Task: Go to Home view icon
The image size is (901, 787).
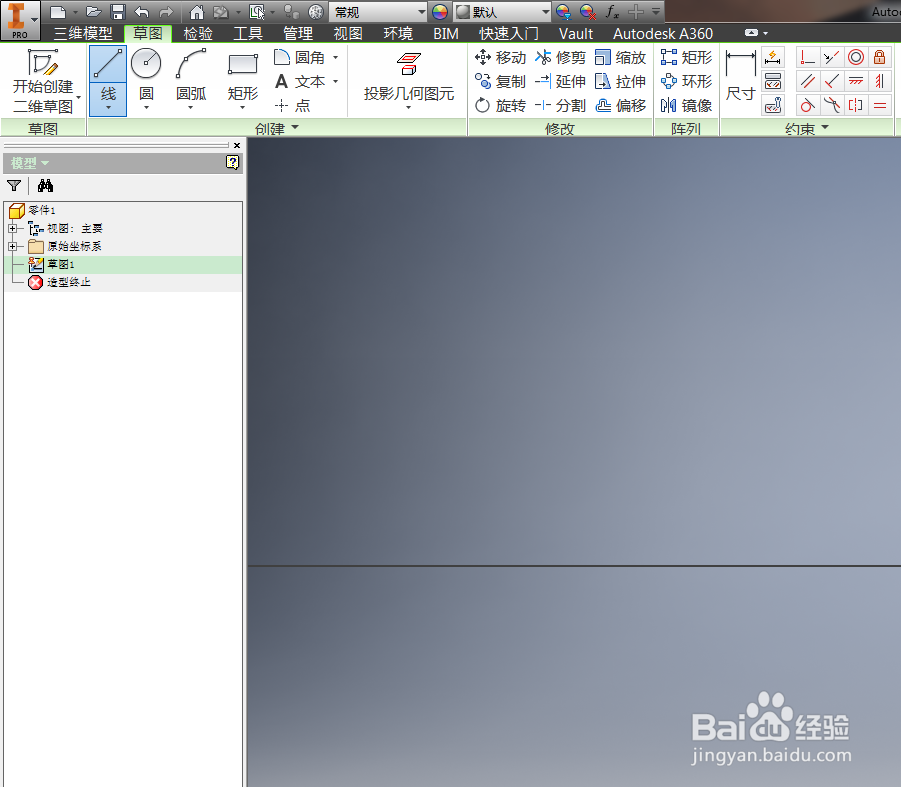Action: coord(197,11)
